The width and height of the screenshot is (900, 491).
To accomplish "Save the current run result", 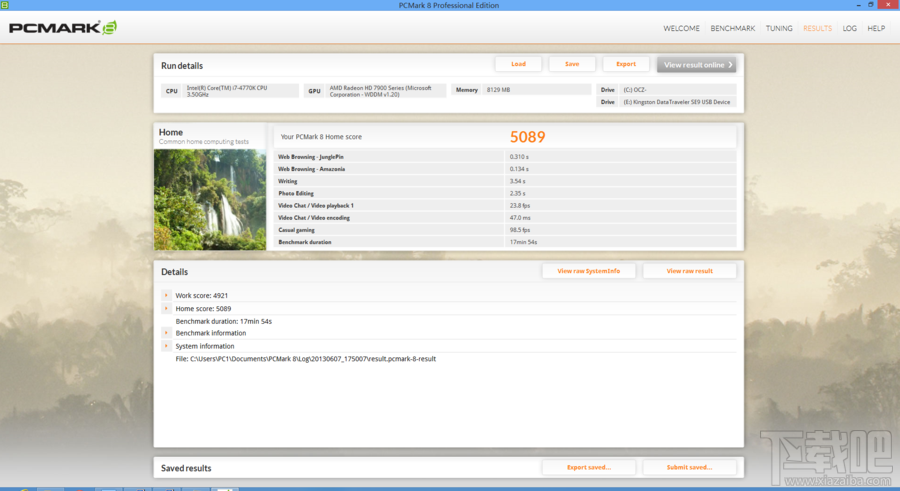I will click(572, 64).
